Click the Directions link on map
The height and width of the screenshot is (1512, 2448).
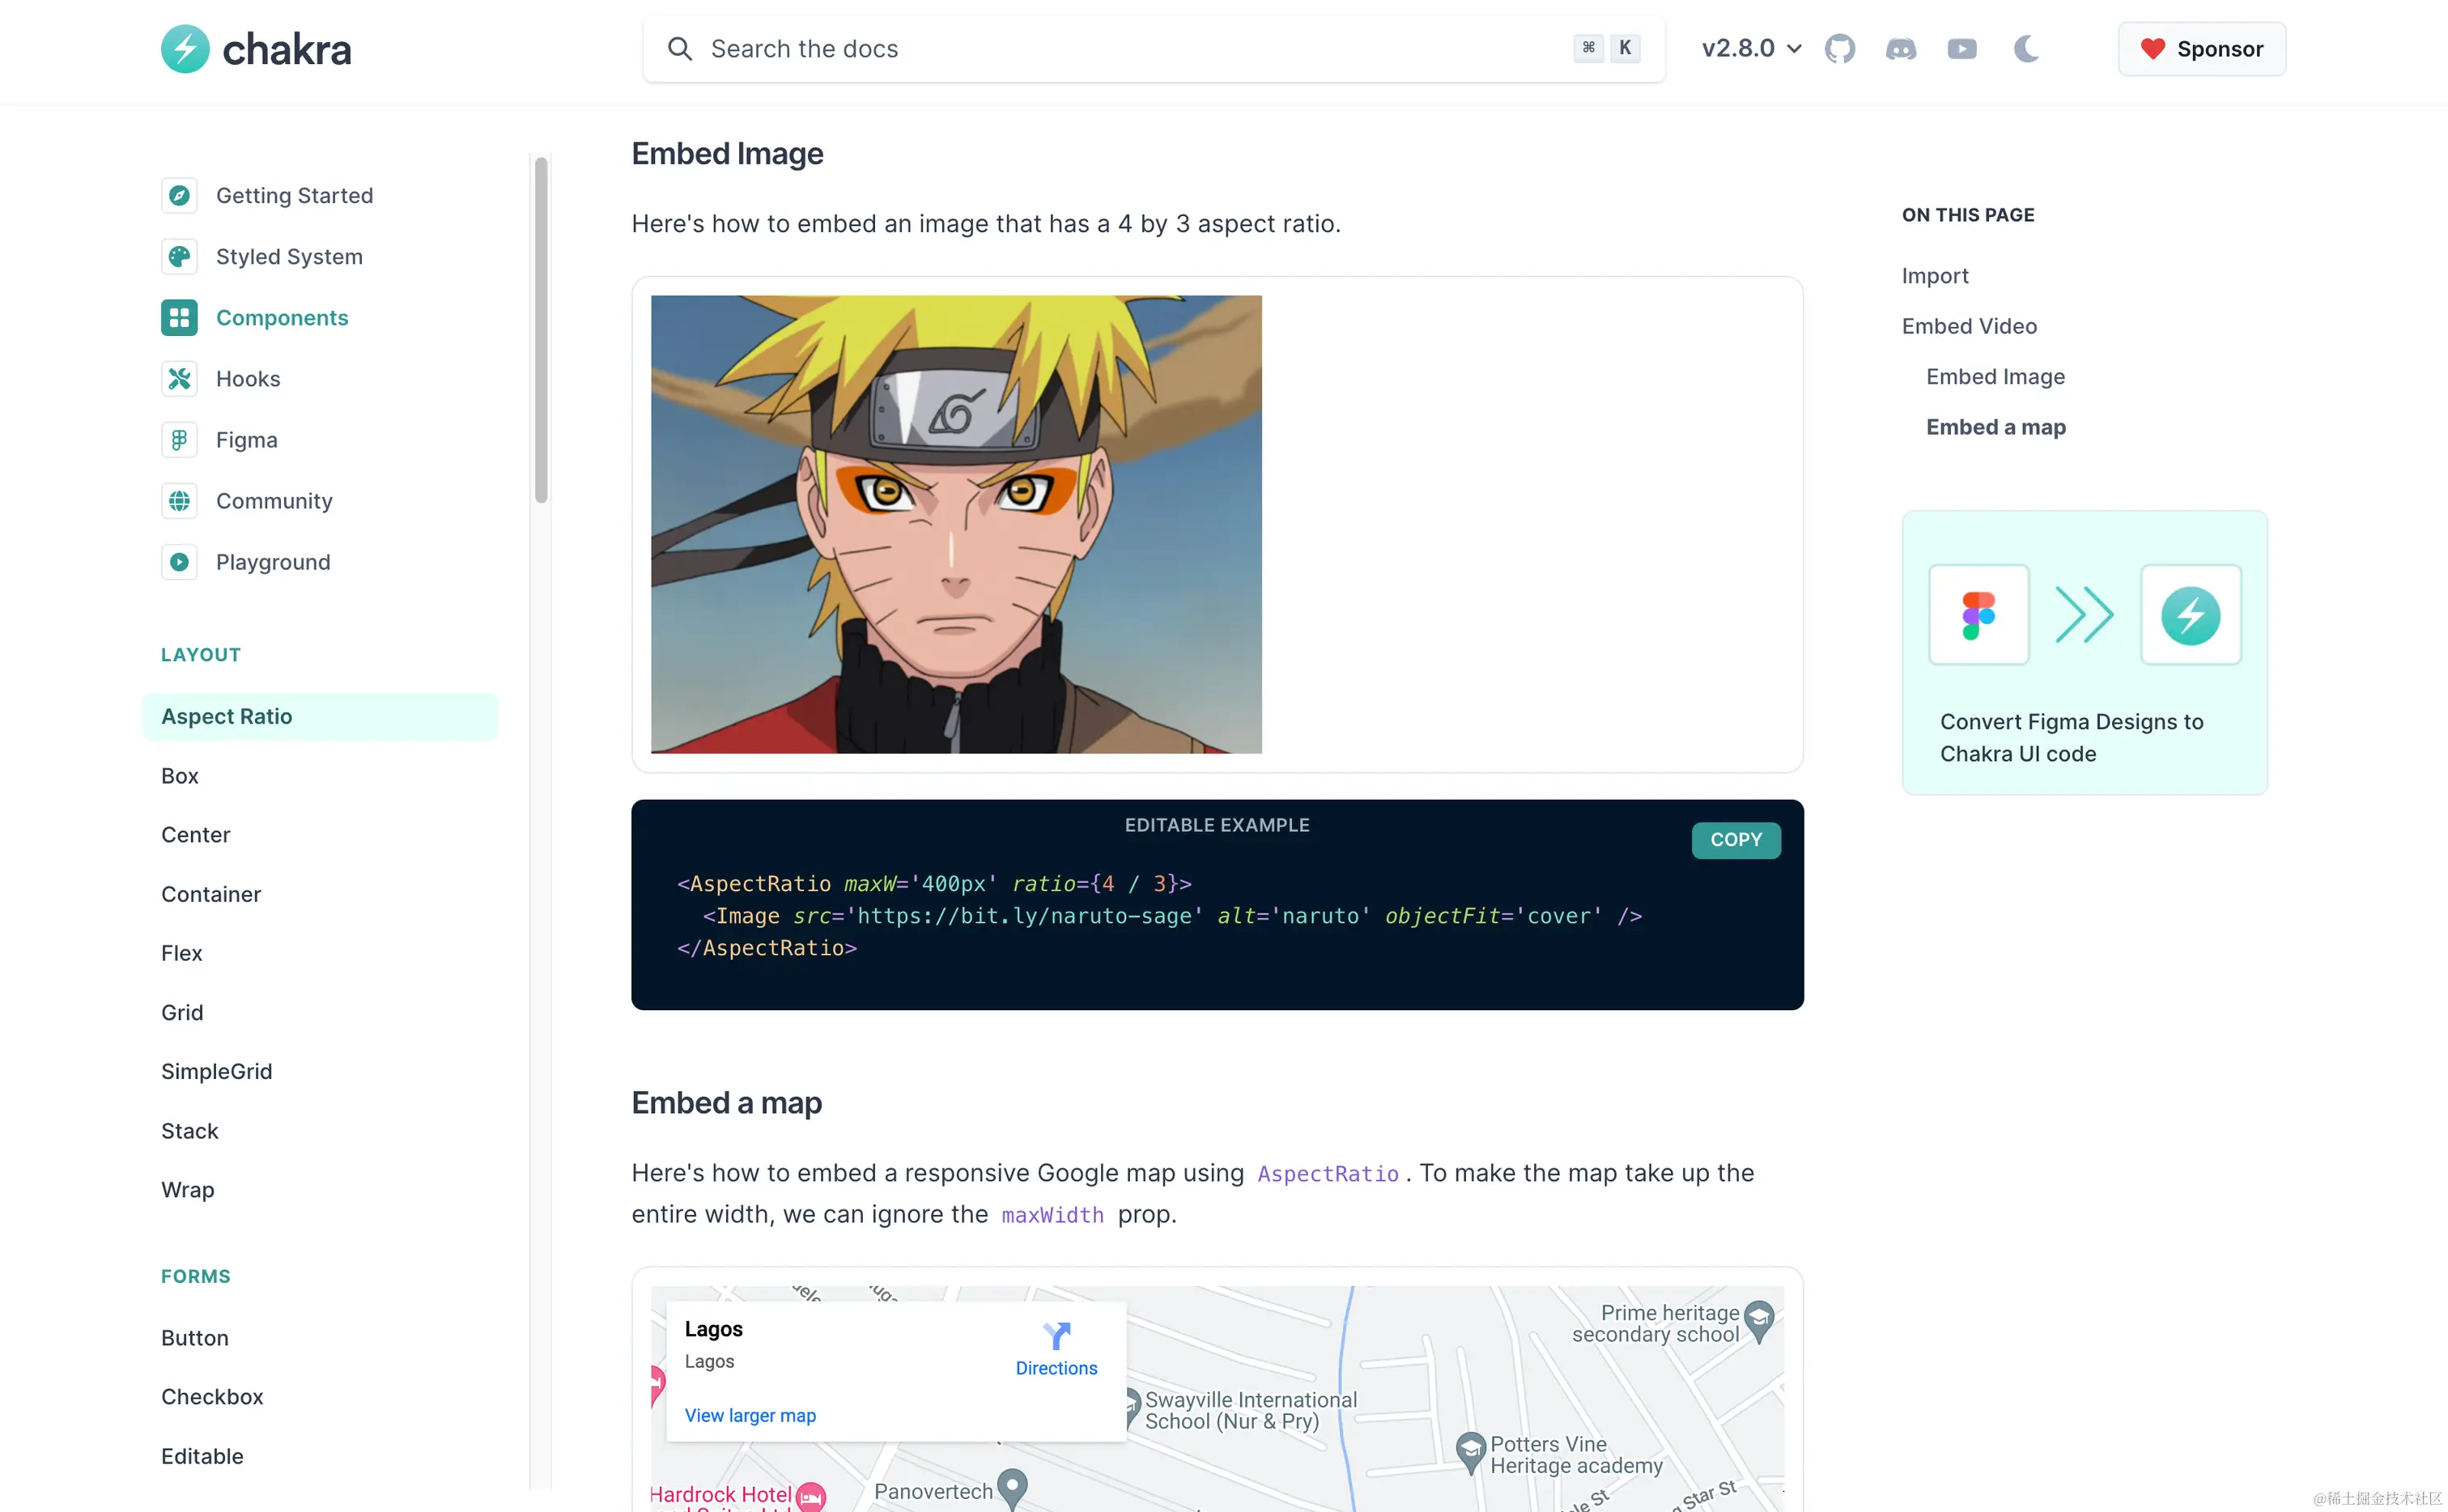pos(1056,1368)
